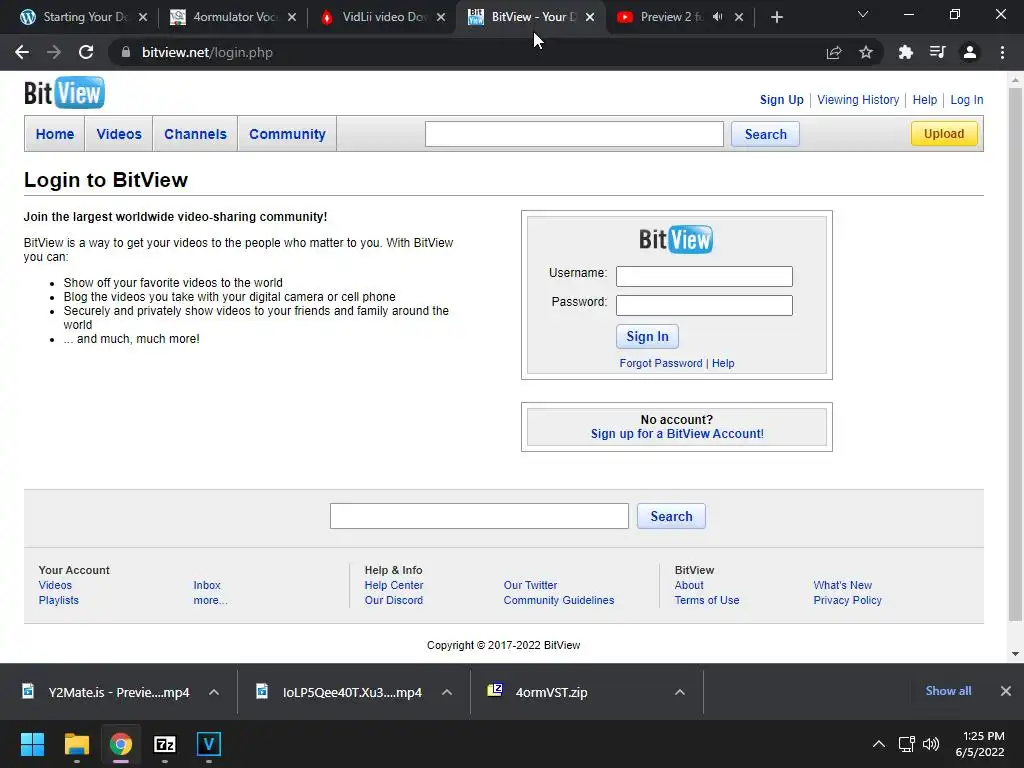Viewport: 1024px width, 768px height.
Task: Open the Home navigation tab
Action: tap(55, 134)
